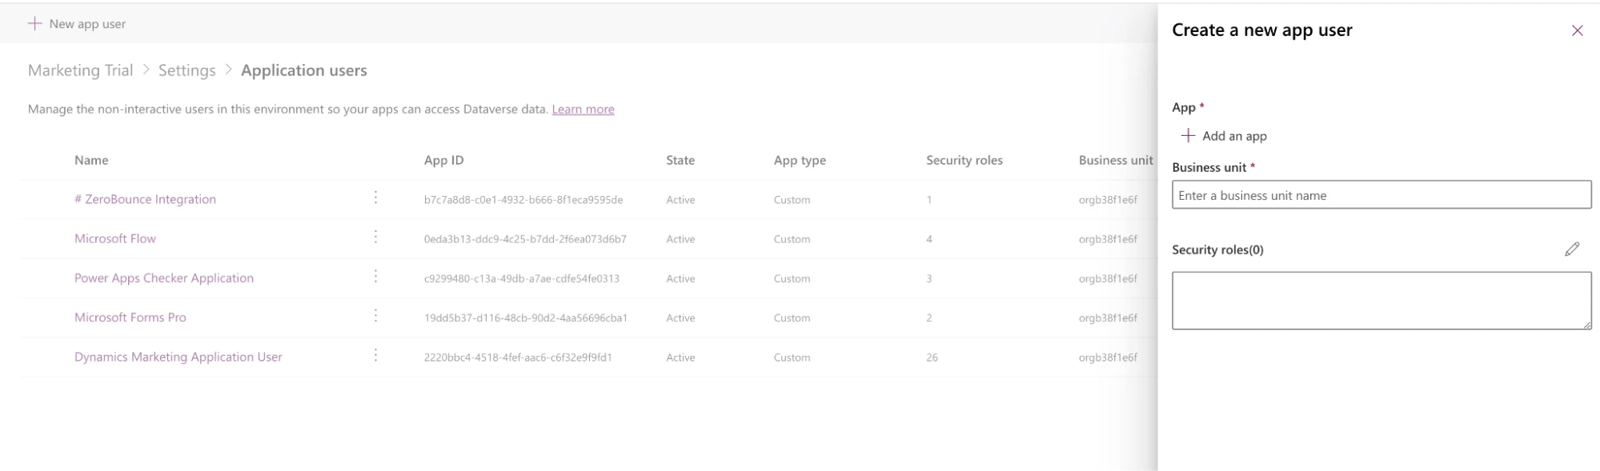Open the Microsoft Flow app user

pyautogui.click(x=115, y=238)
